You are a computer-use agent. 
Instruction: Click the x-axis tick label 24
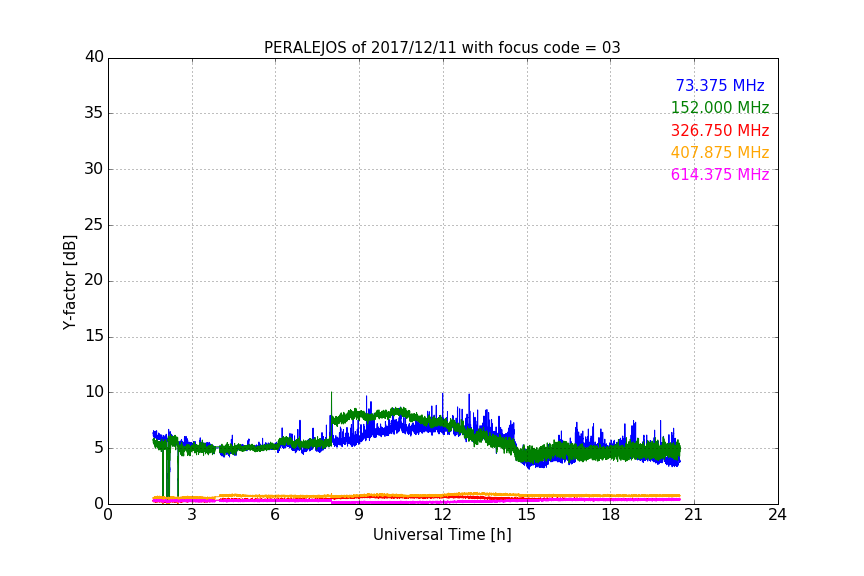[x=777, y=515]
